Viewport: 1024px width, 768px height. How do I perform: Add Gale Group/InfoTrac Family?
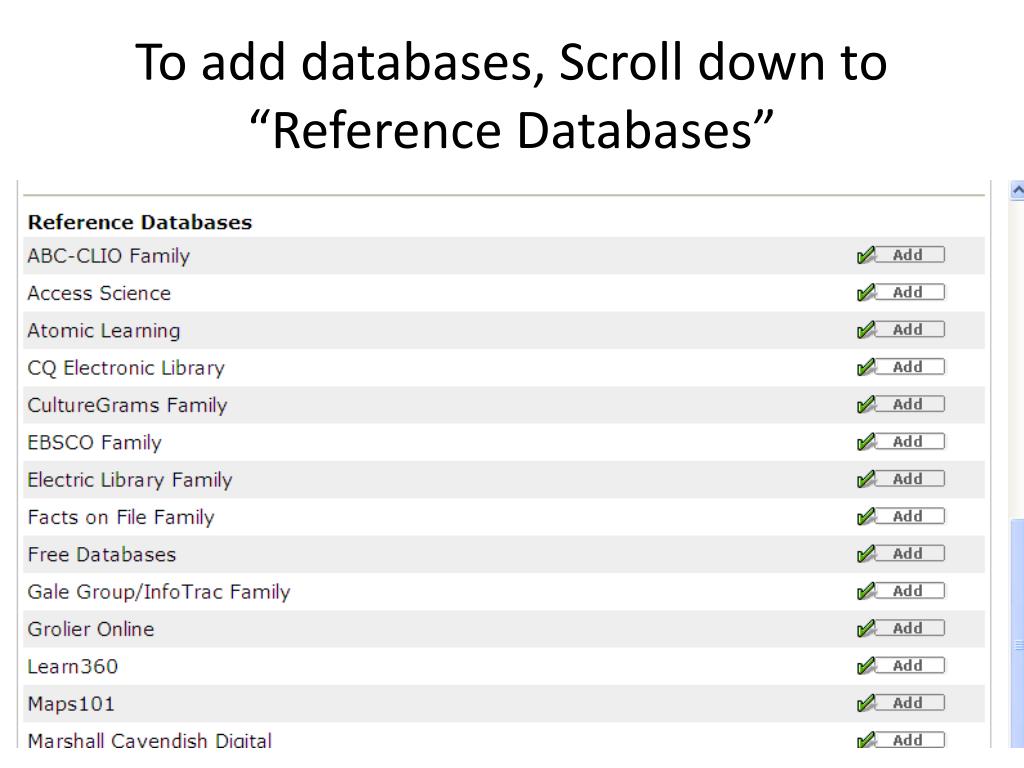901,591
